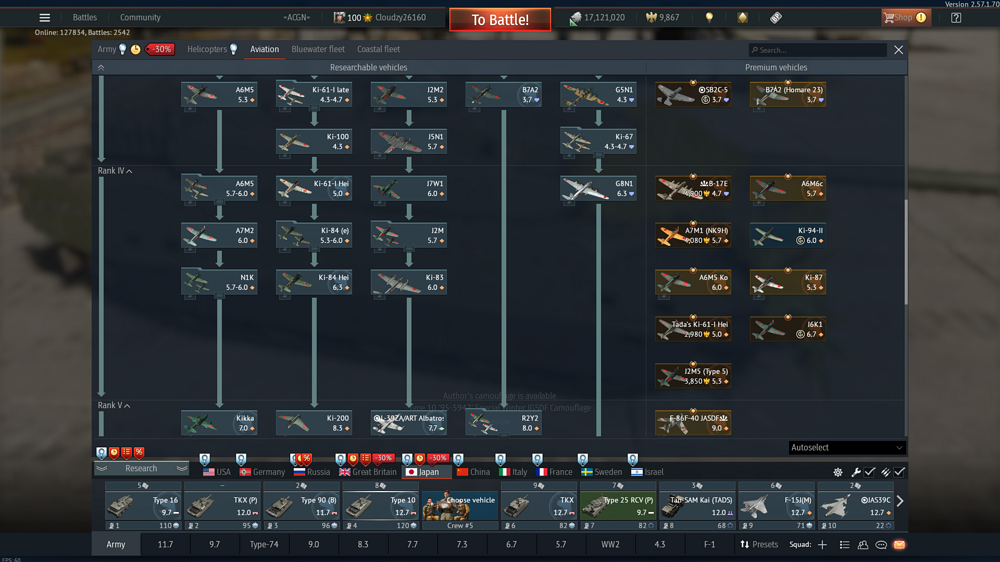Viewport: 1000px width, 562px height.
Task: Open the help question mark icon
Action: click(x=956, y=18)
